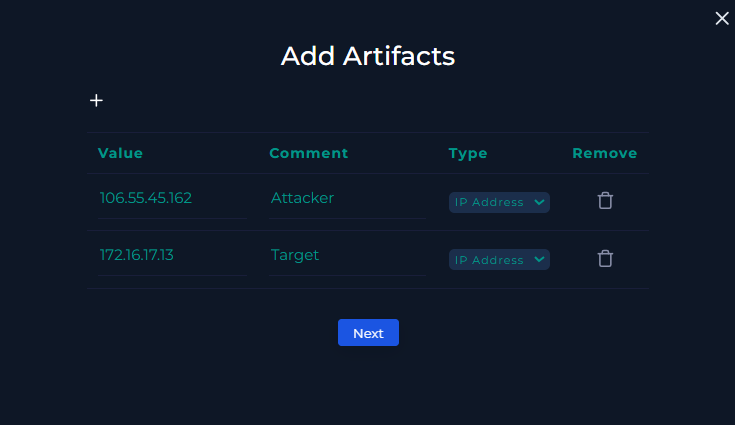Image resolution: width=735 pixels, height=425 pixels.
Task: Click the Remove column header
Action: pos(605,153)
